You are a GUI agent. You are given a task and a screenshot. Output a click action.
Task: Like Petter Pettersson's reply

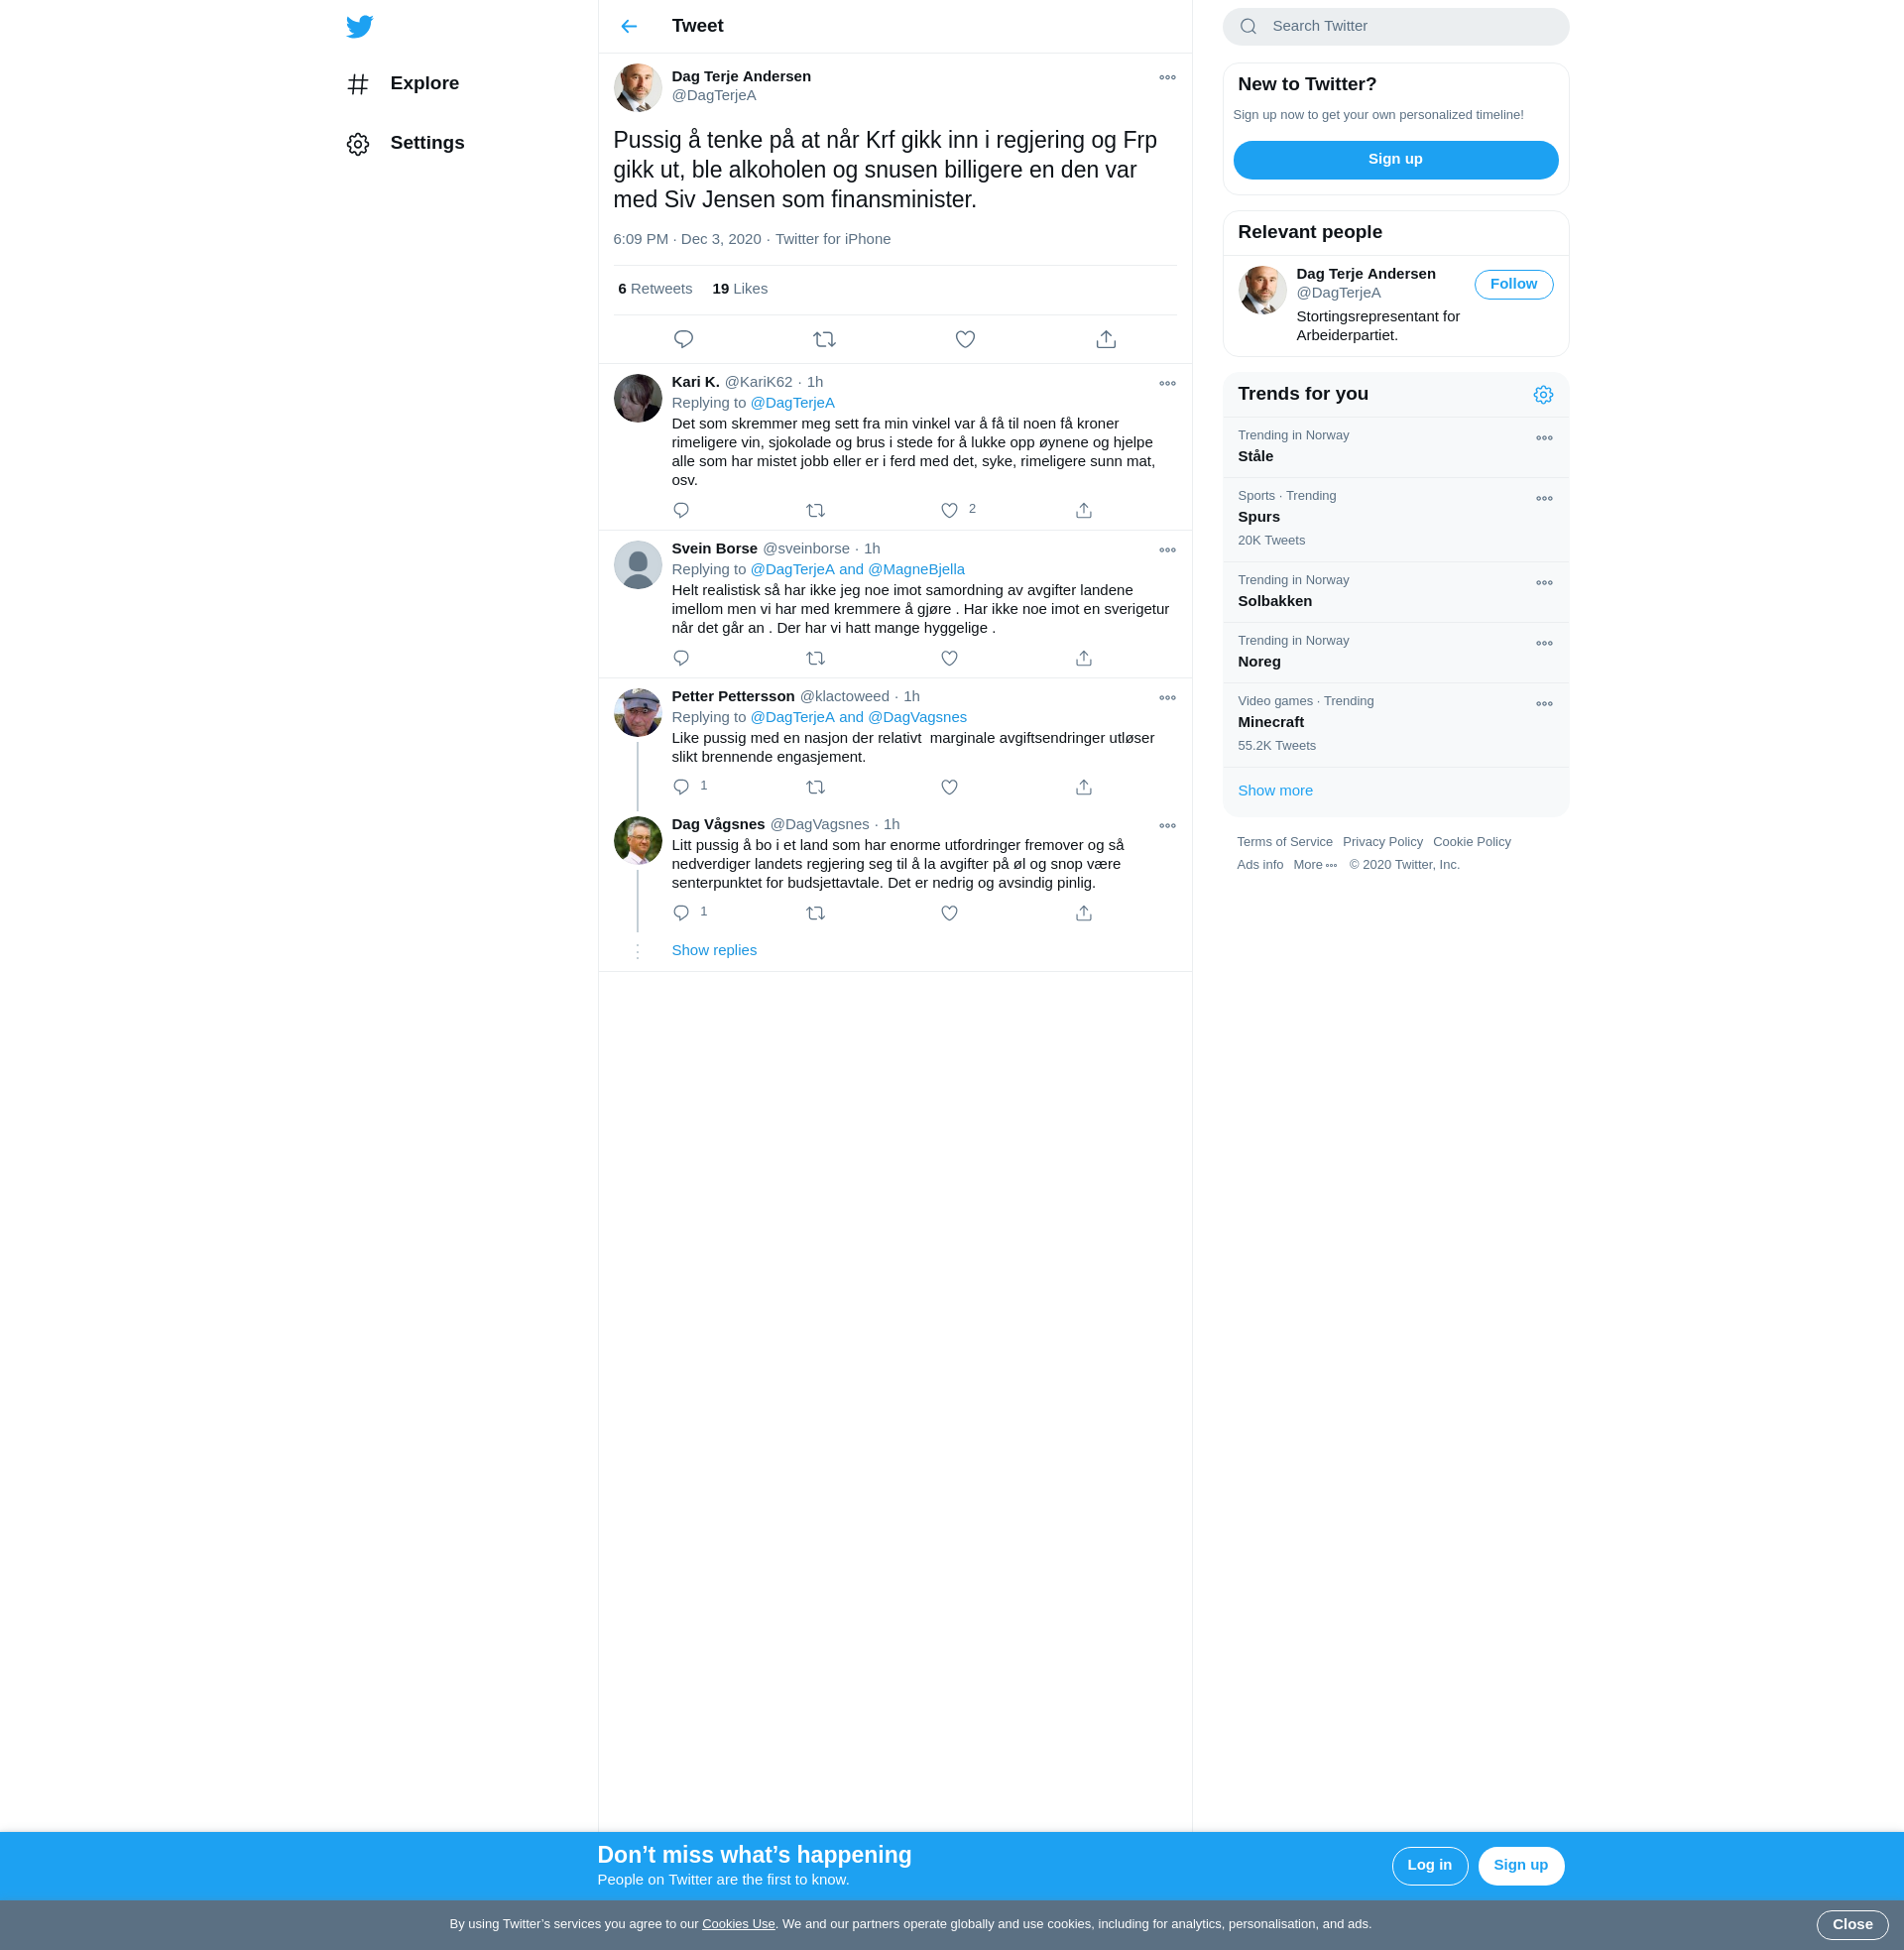pos(950,787)
